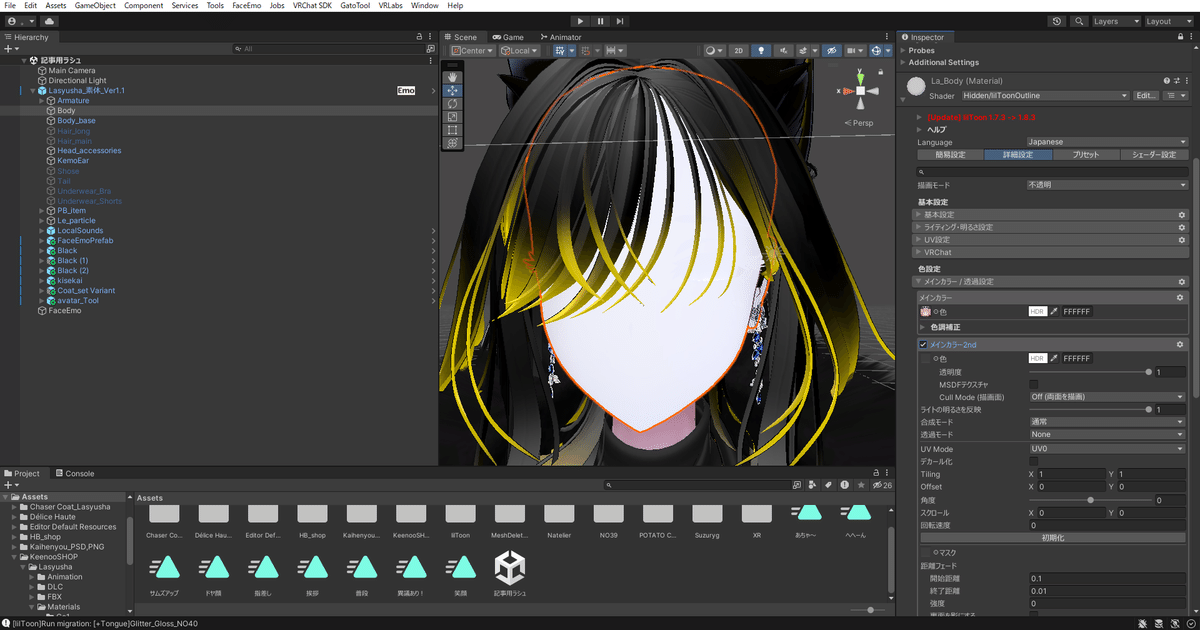Uncheck the メインカラー2nd checkbox

(923, 345)
